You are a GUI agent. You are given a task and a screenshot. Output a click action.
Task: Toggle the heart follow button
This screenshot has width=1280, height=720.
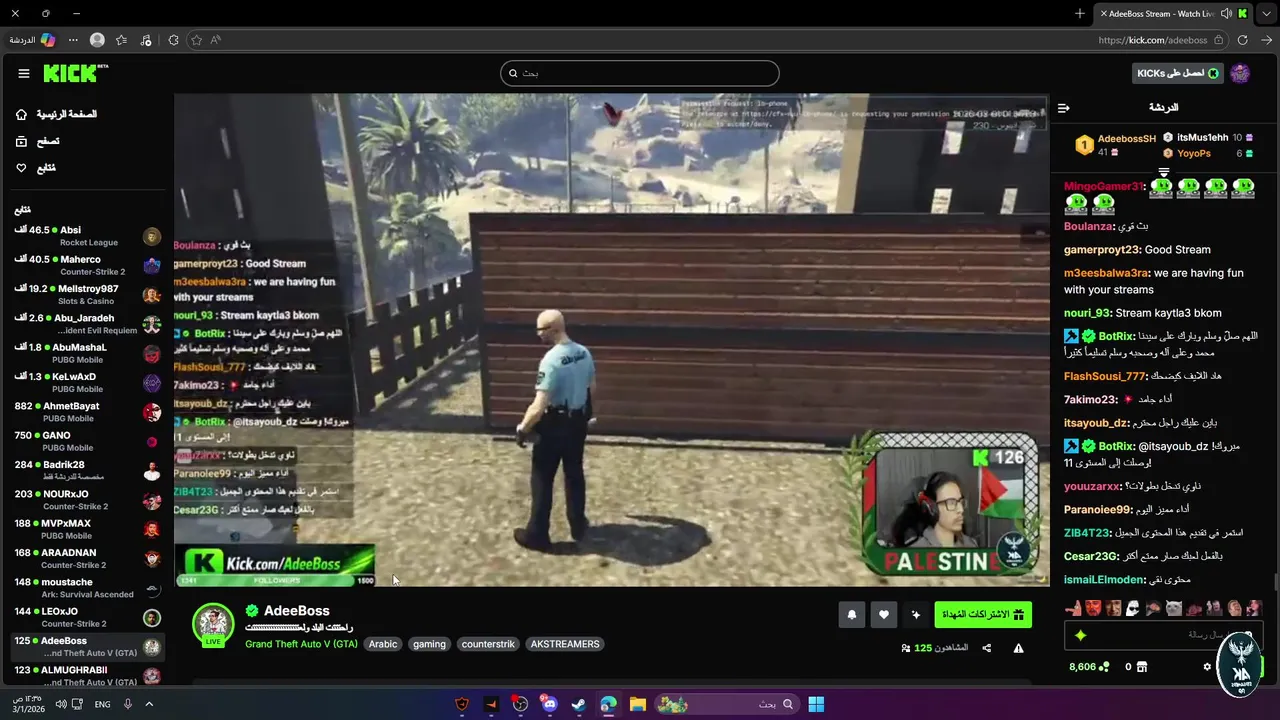coord(884,615)
